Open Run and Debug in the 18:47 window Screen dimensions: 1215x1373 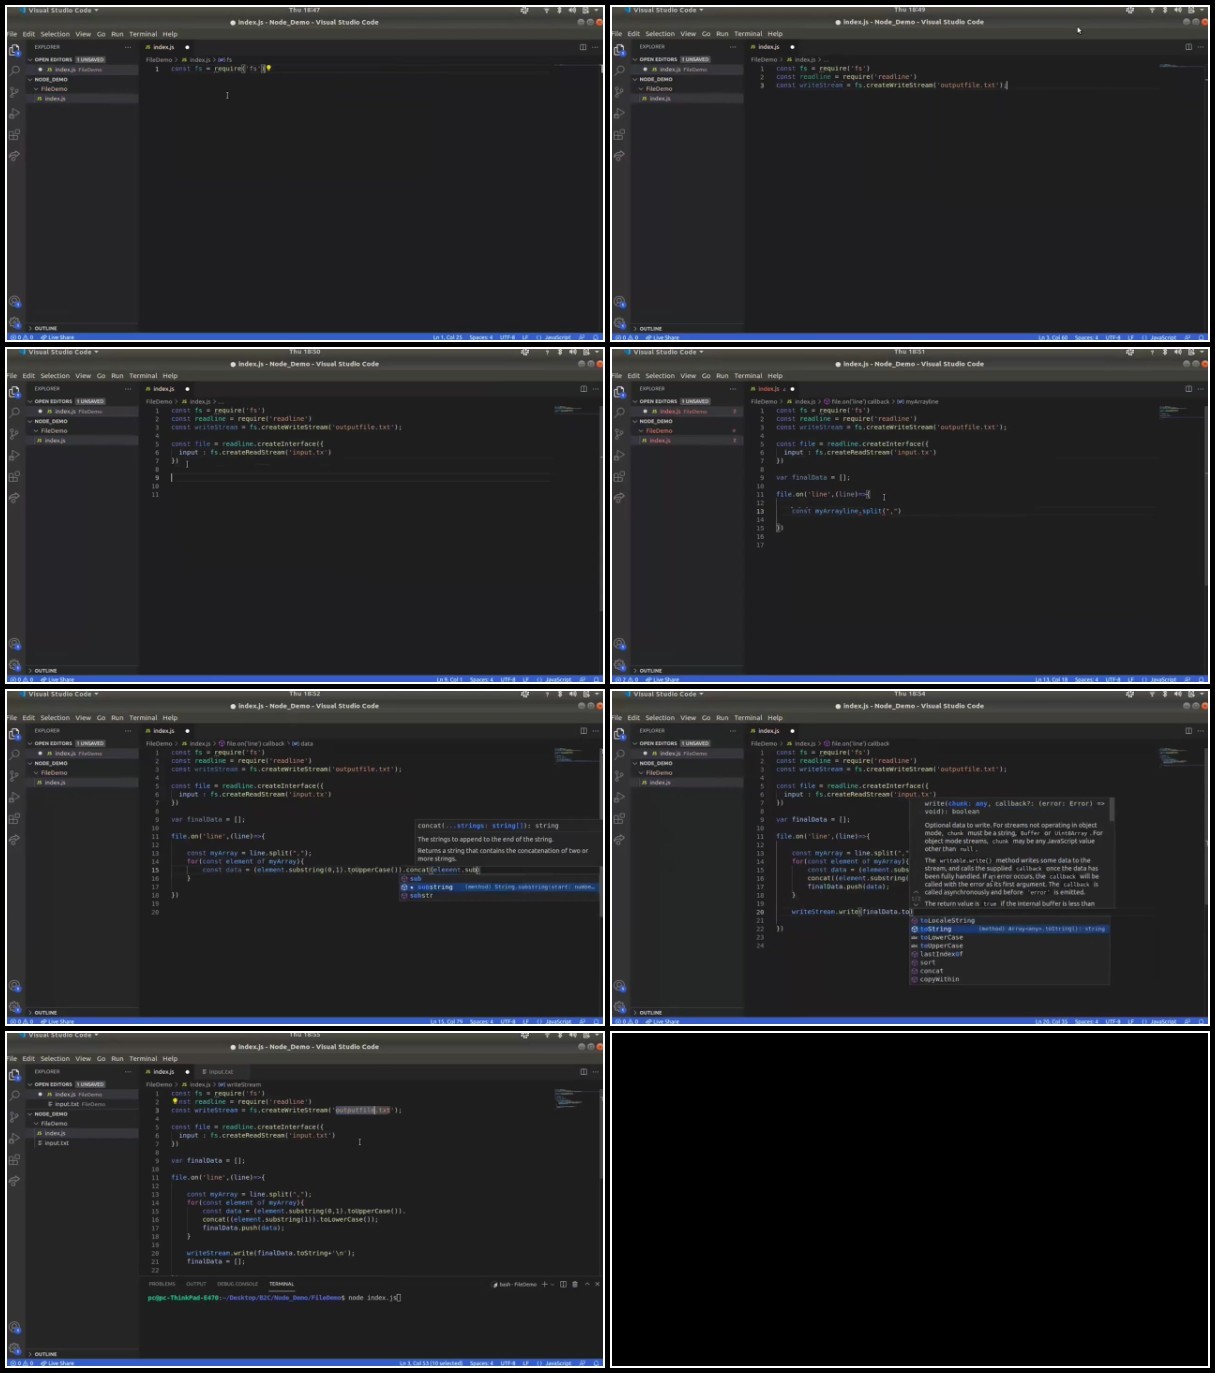point(14,113)
